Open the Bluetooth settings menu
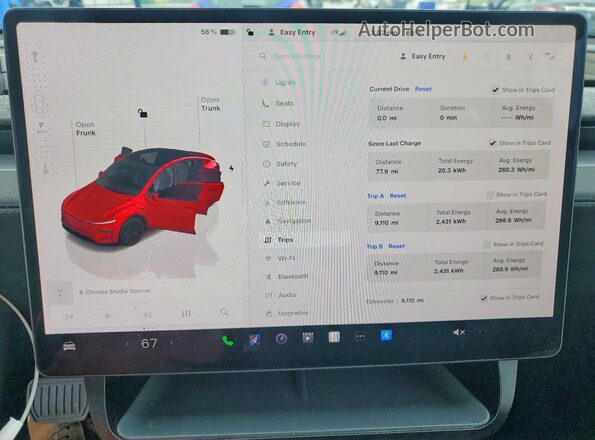The image size is (595, 440). point(287,277)
